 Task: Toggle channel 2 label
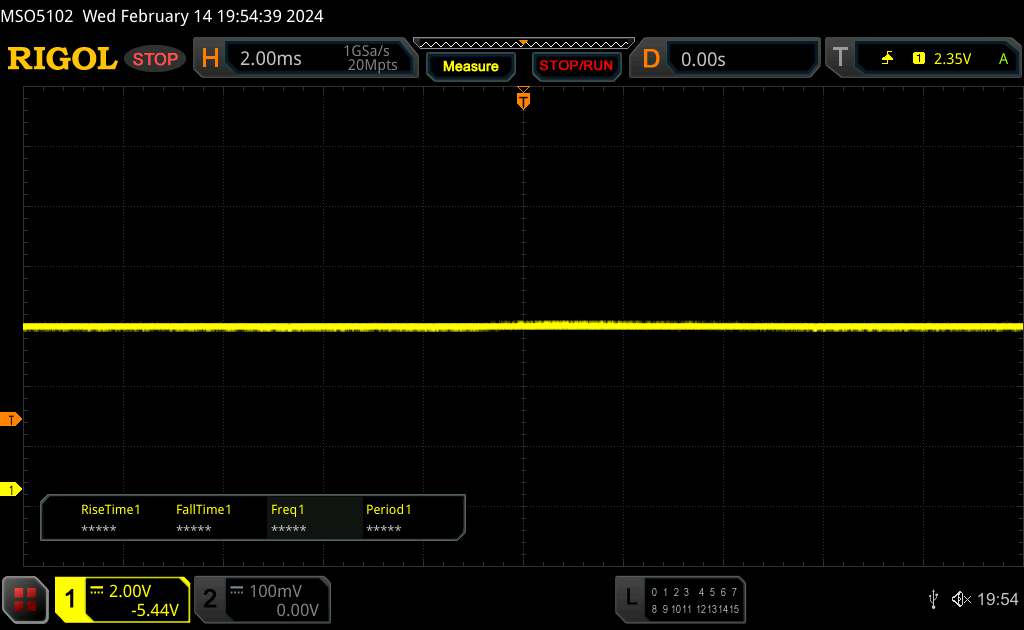click(x=210, y=599)
